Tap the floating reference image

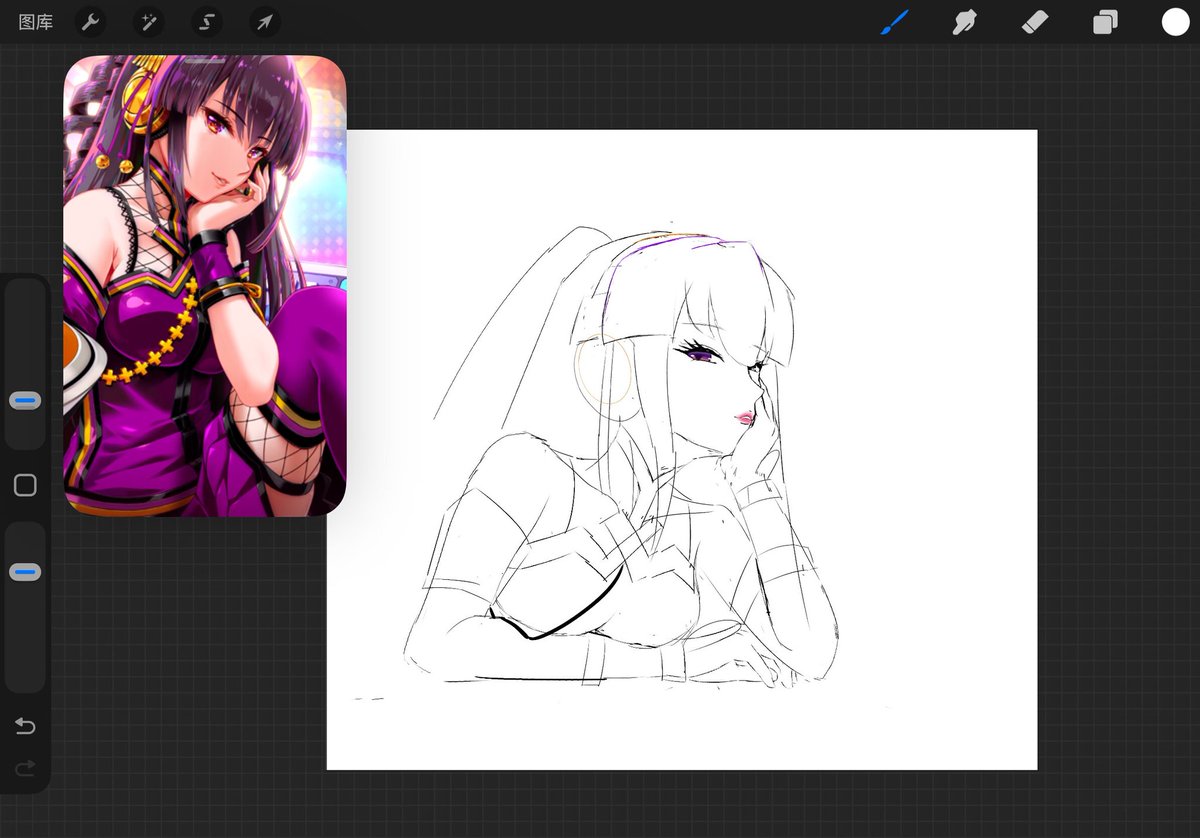click(205, 286)
